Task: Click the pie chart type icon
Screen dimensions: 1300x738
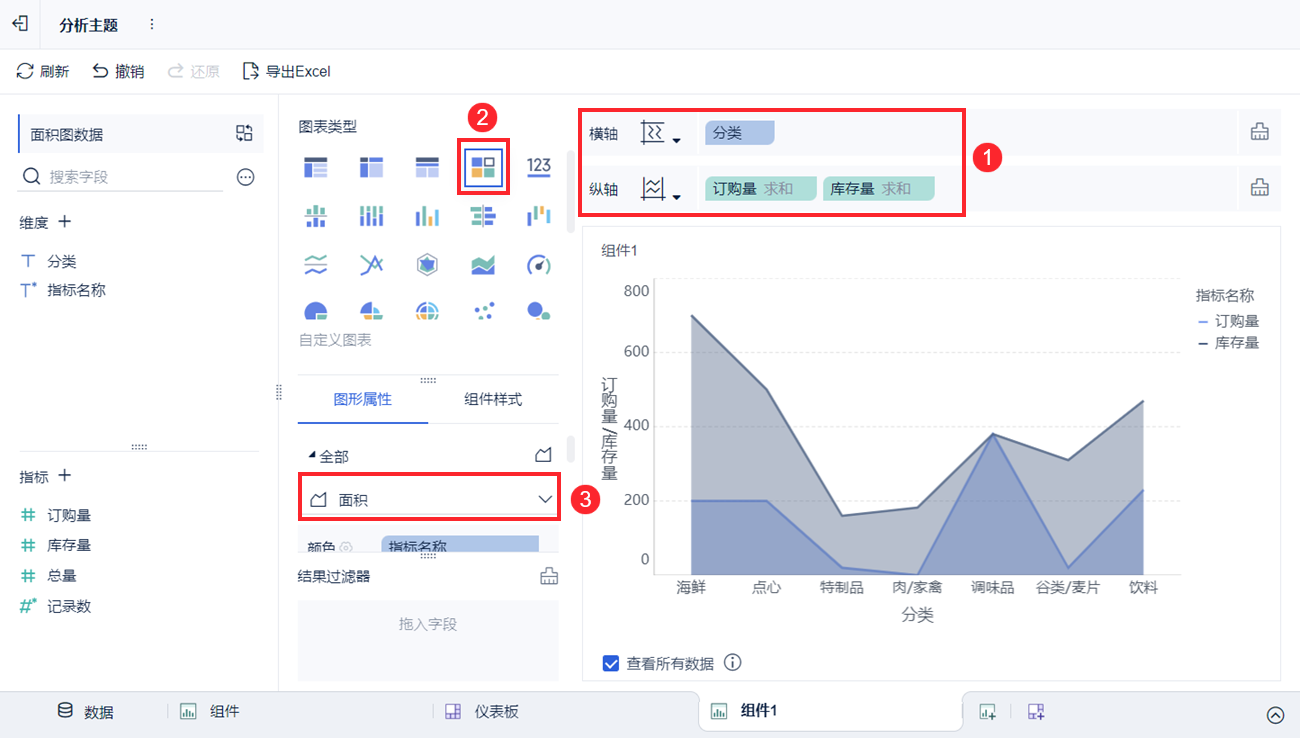Action: [316, 311]
